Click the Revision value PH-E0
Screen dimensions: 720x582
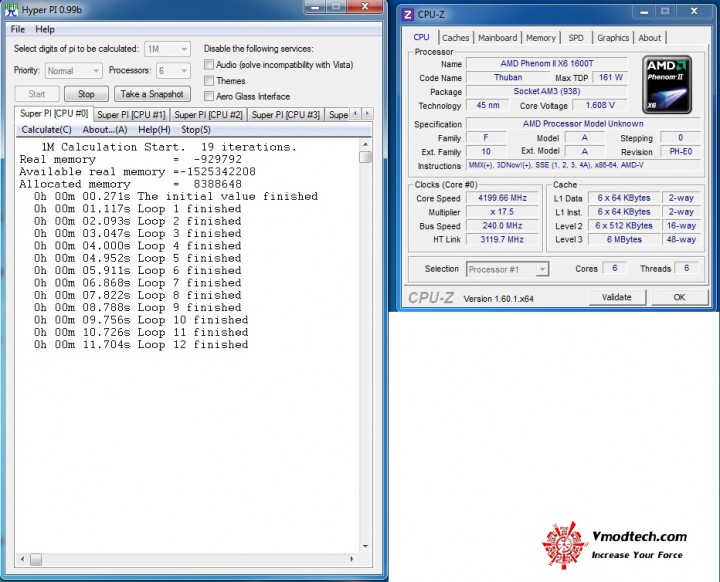pyautogui.click(x=681, y=151)
